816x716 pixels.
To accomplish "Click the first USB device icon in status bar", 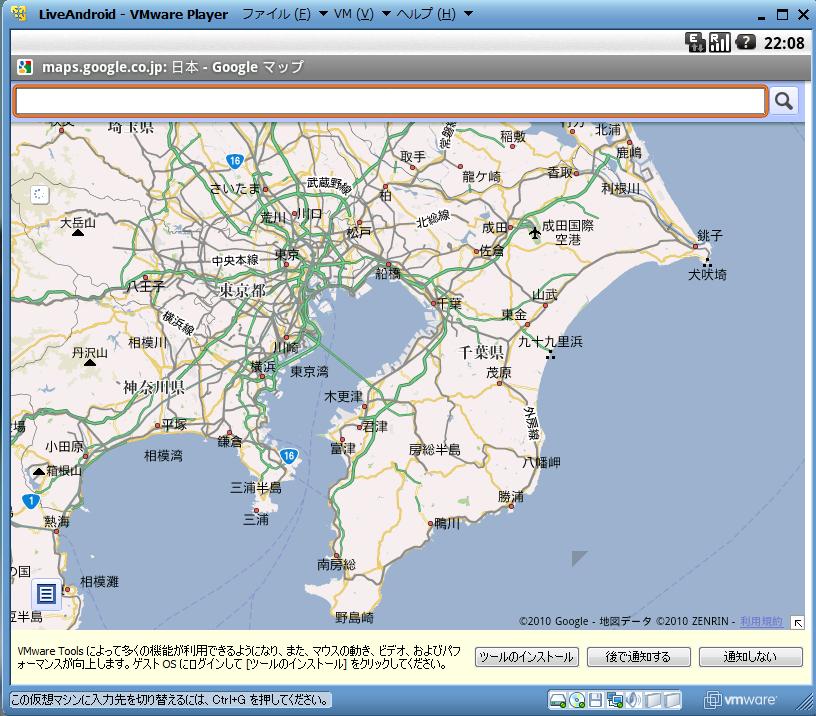I will (x=653, y=700).
